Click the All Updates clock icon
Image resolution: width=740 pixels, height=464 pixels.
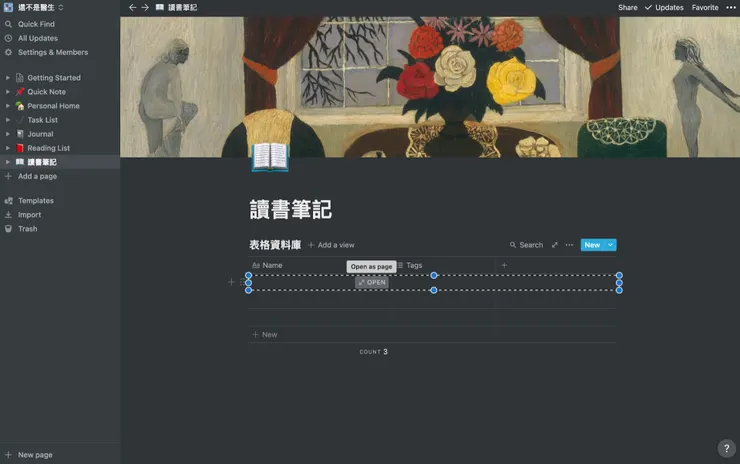pyautogui.click(x=8, y=38)
